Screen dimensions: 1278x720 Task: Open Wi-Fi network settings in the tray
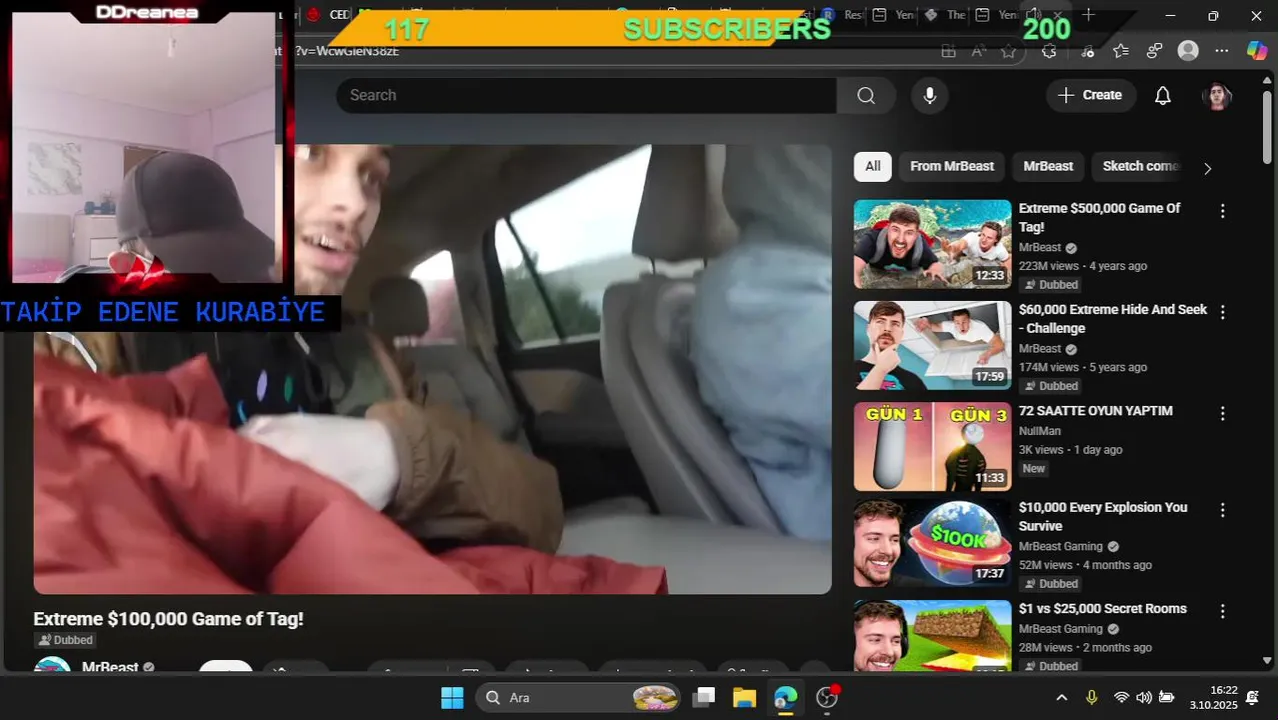1121,698
